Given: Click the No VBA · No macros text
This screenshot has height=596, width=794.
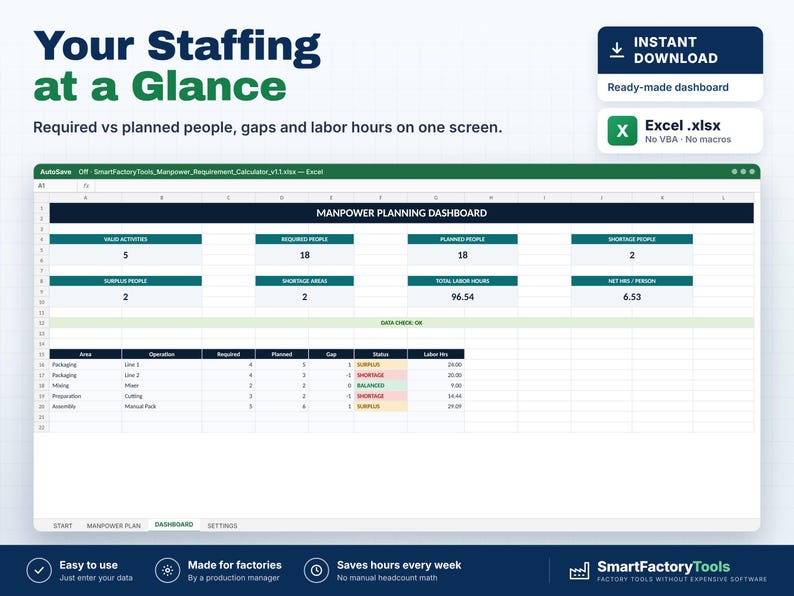Looking at the screenshot, I should click(x=688, y=139).
